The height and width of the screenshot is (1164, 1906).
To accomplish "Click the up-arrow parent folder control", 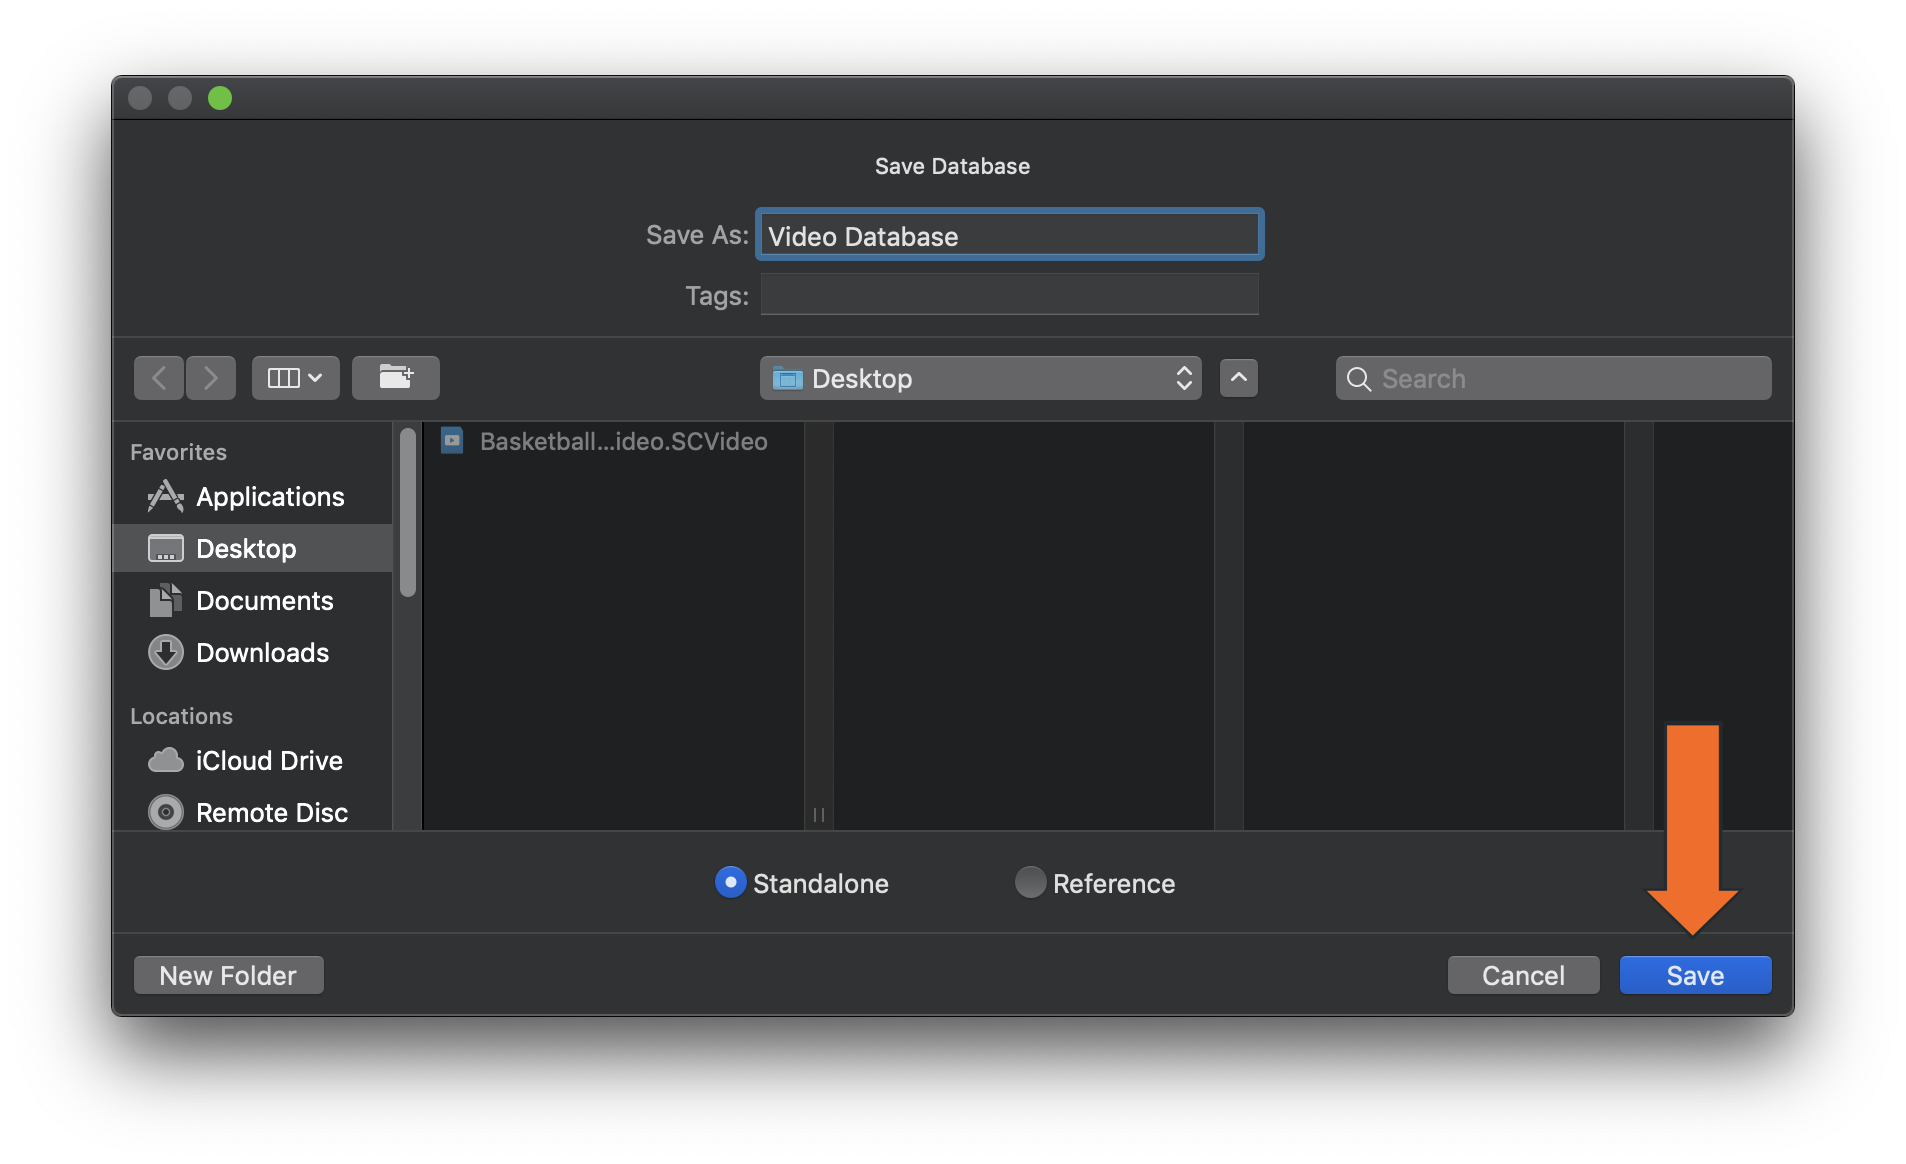I will 1238,378.
